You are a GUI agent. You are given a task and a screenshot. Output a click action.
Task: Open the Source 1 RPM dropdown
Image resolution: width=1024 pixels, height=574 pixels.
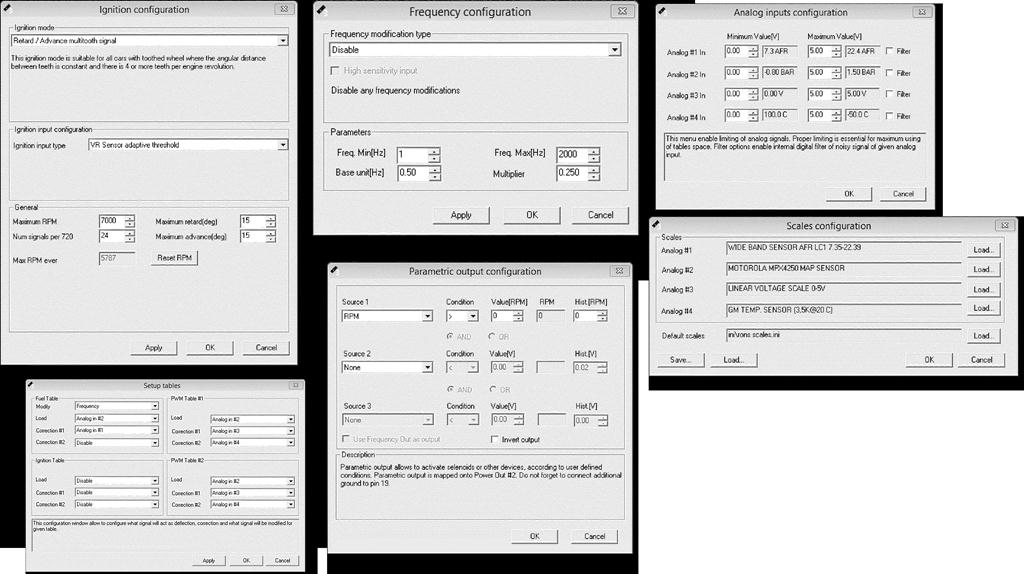[x=426, y=317]
